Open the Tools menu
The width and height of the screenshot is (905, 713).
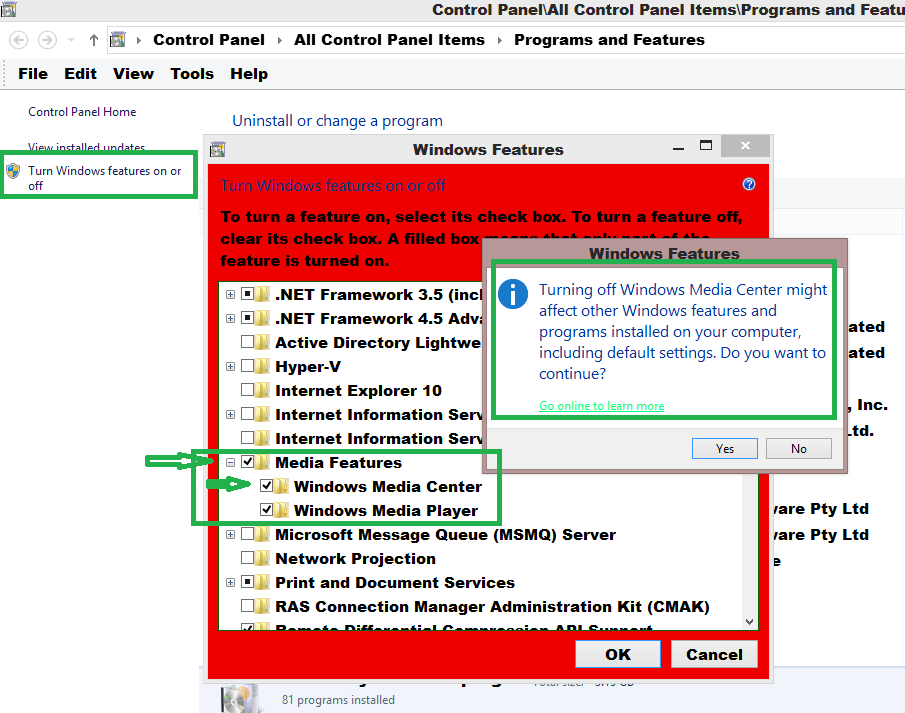pyautogui.click(x=192, y=74)
